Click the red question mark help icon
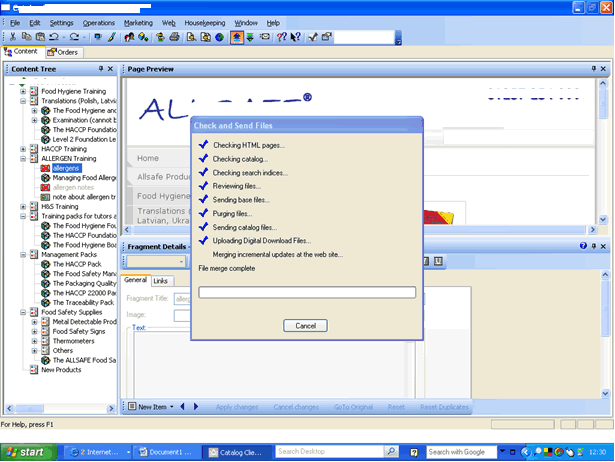 (281, 37)
